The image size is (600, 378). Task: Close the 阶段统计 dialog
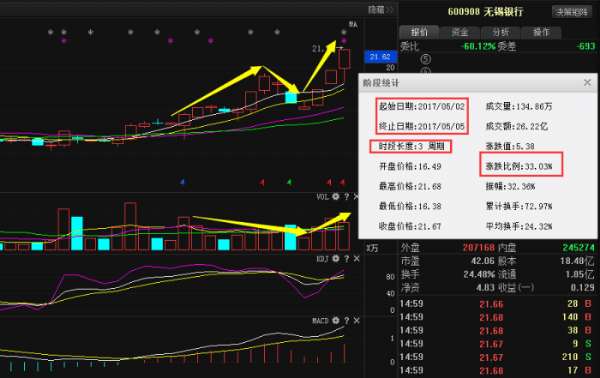tap(587, 83)
